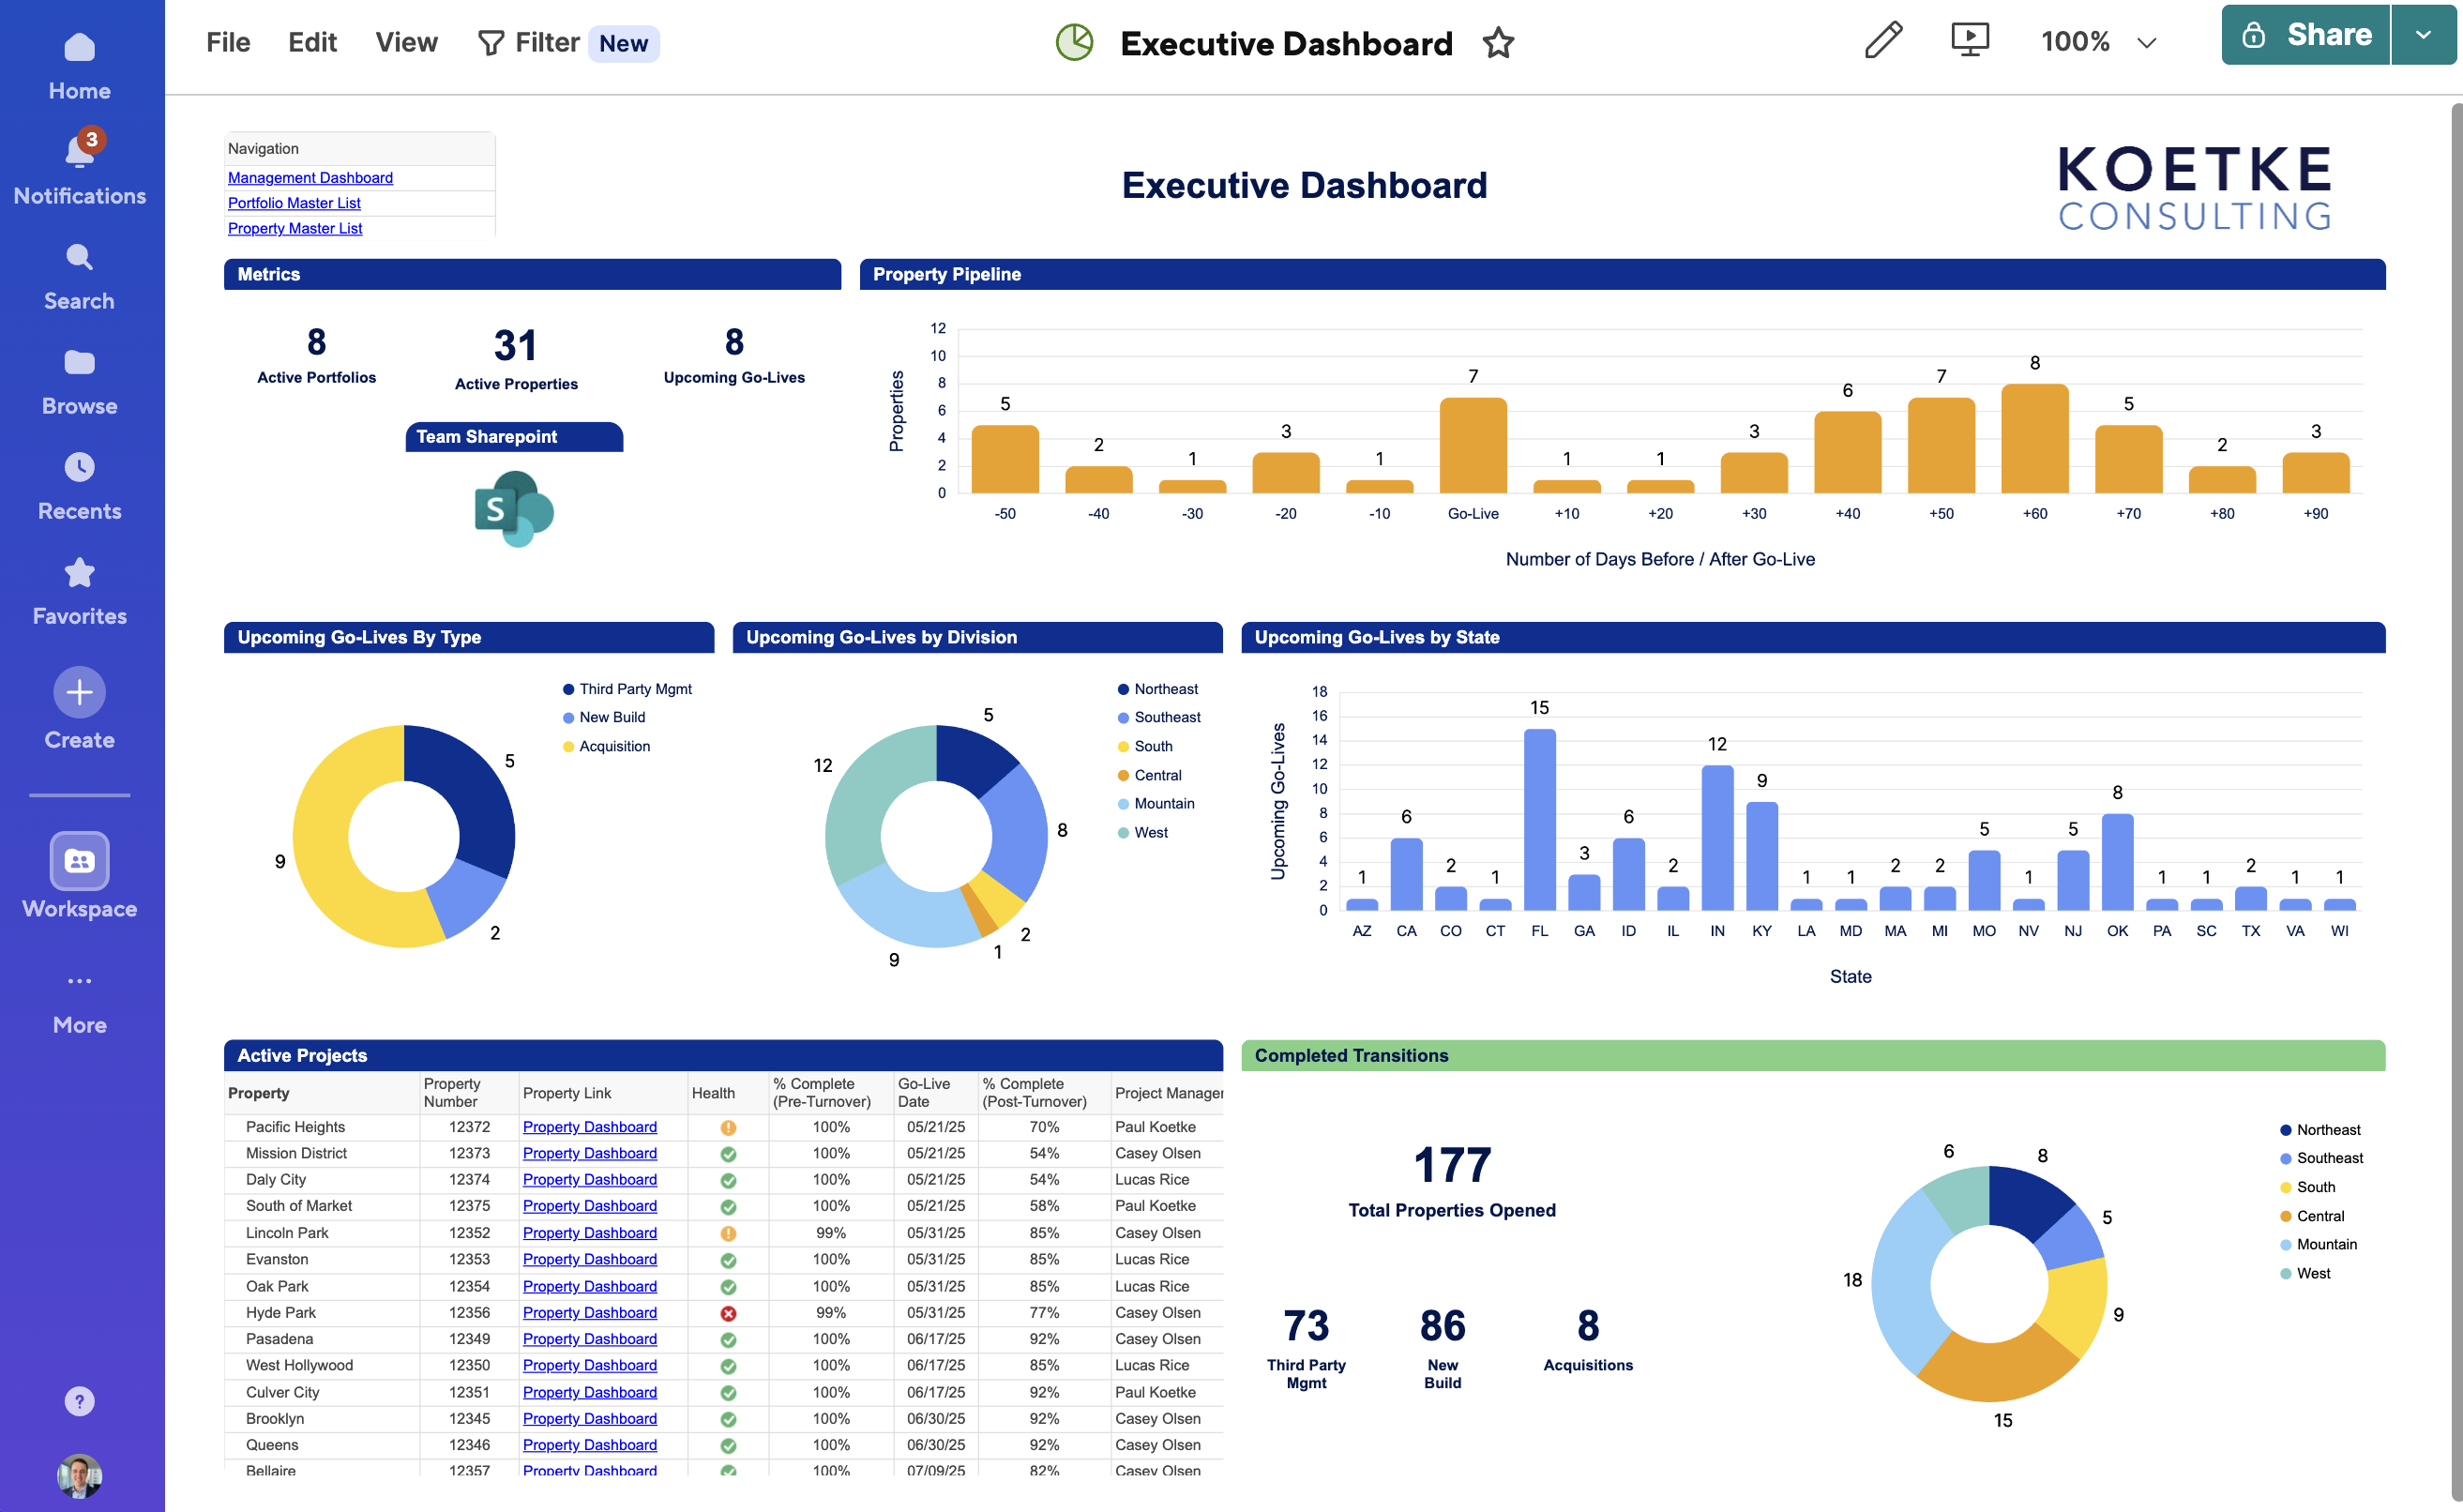The width and height of the screenshot is (2463, 1512).
Task: Open the View menu
Action: coord(406,43)
